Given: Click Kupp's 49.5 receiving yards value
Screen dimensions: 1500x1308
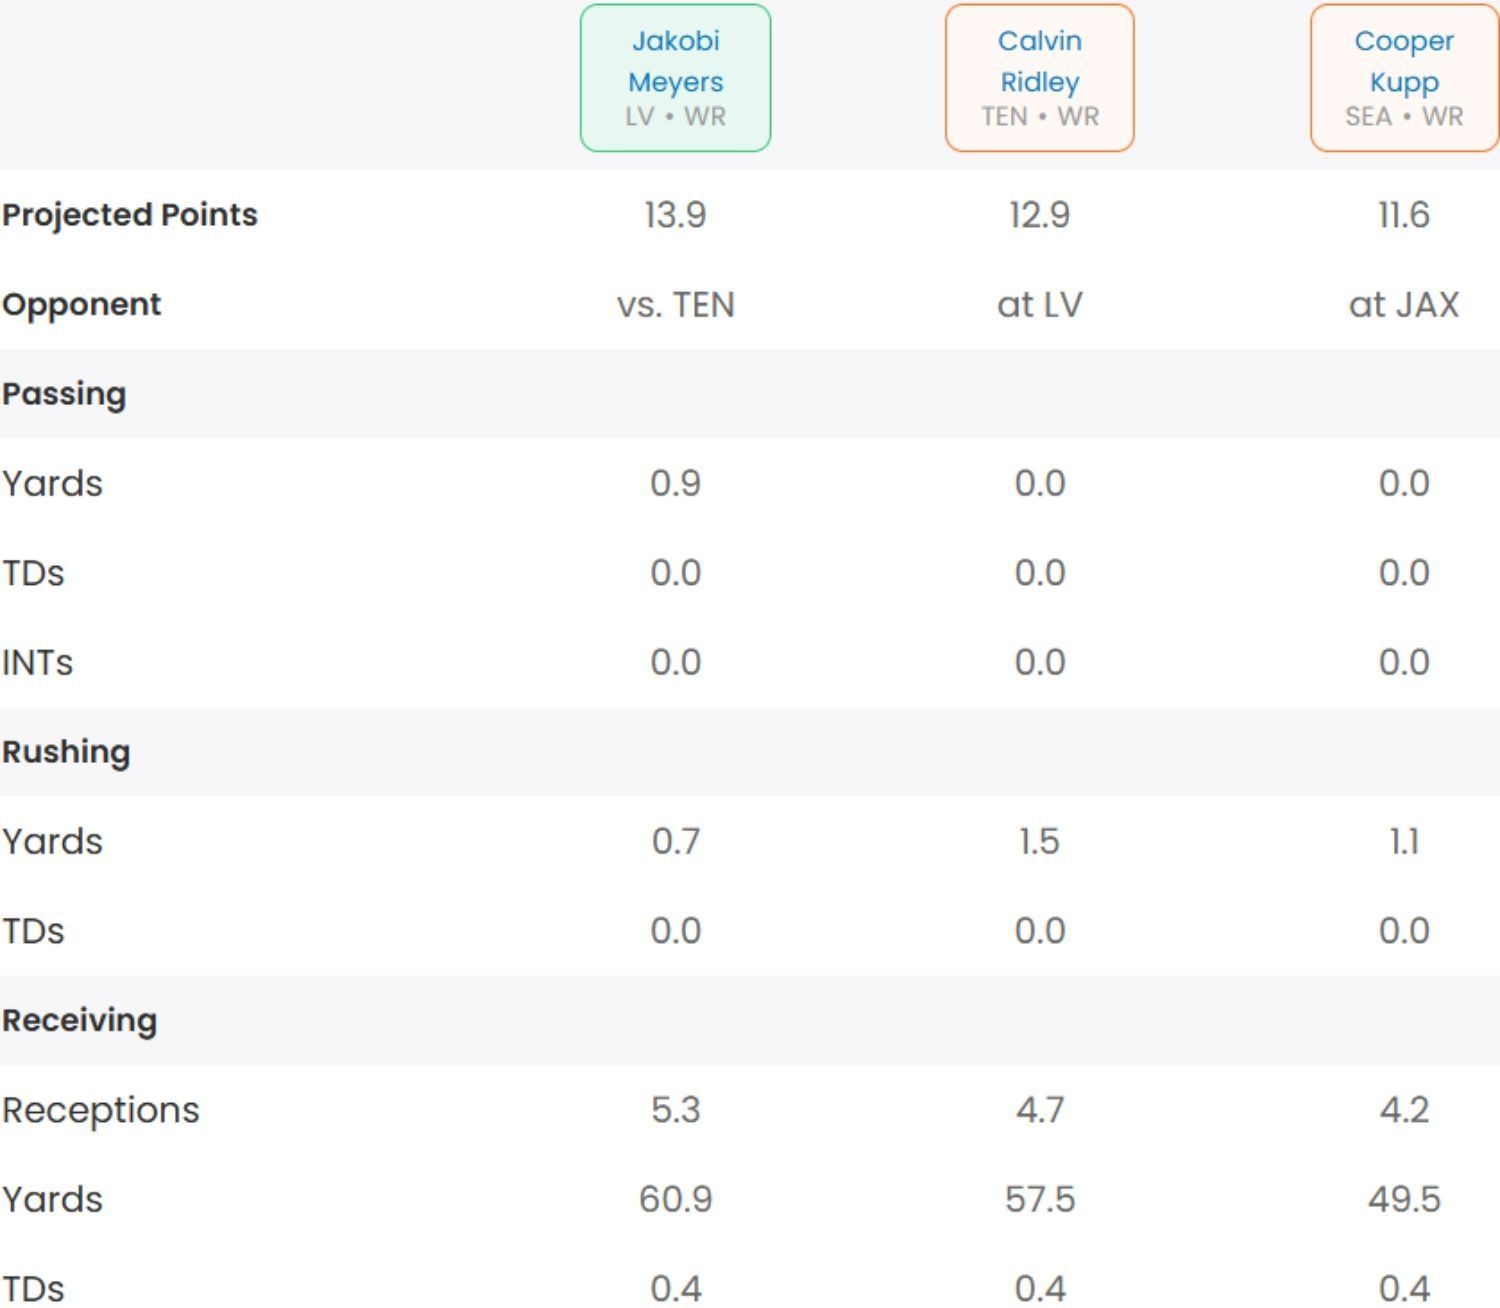Looking at the screenshot, I should (1404, 1199).
